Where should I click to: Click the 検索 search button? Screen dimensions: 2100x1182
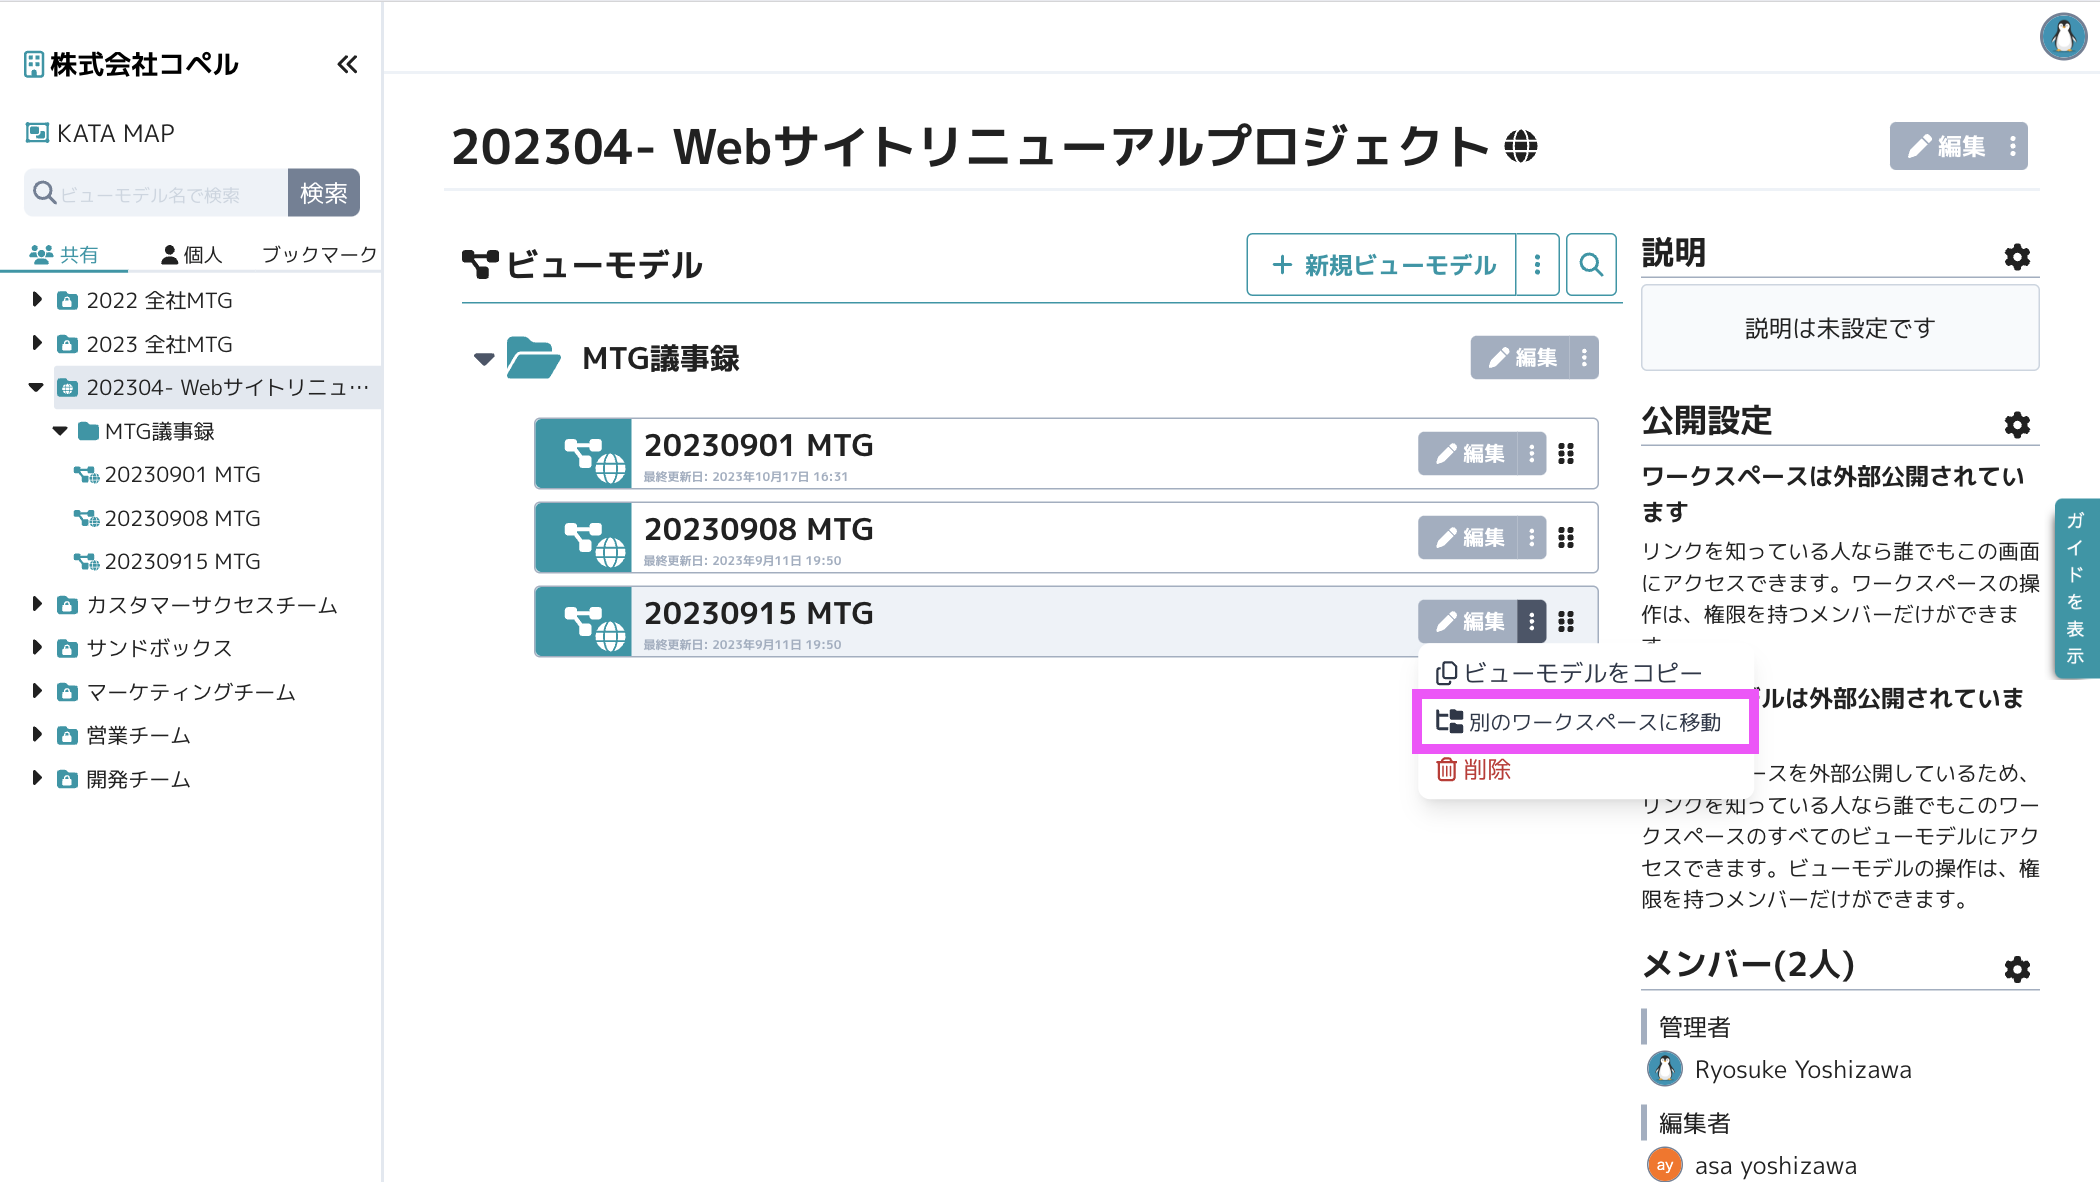click(x=324, y=193)
